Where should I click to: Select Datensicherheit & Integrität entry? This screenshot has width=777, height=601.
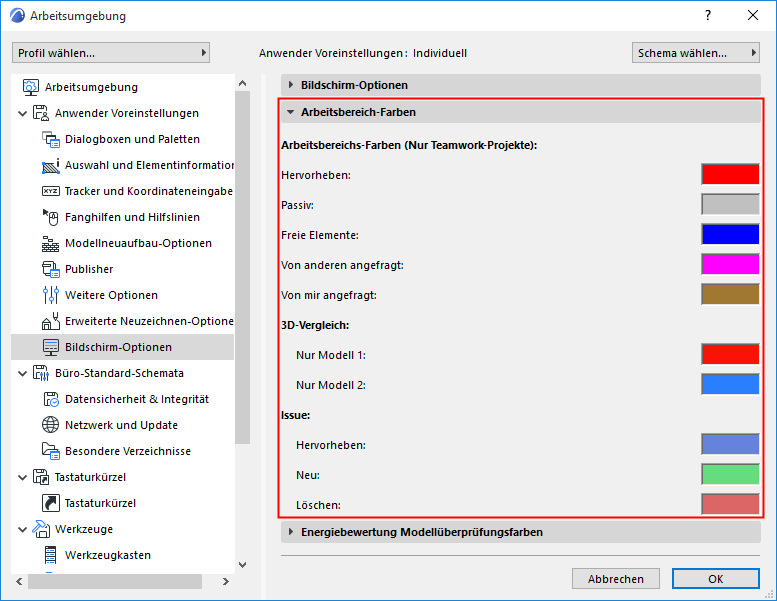(x=137, y=399)
